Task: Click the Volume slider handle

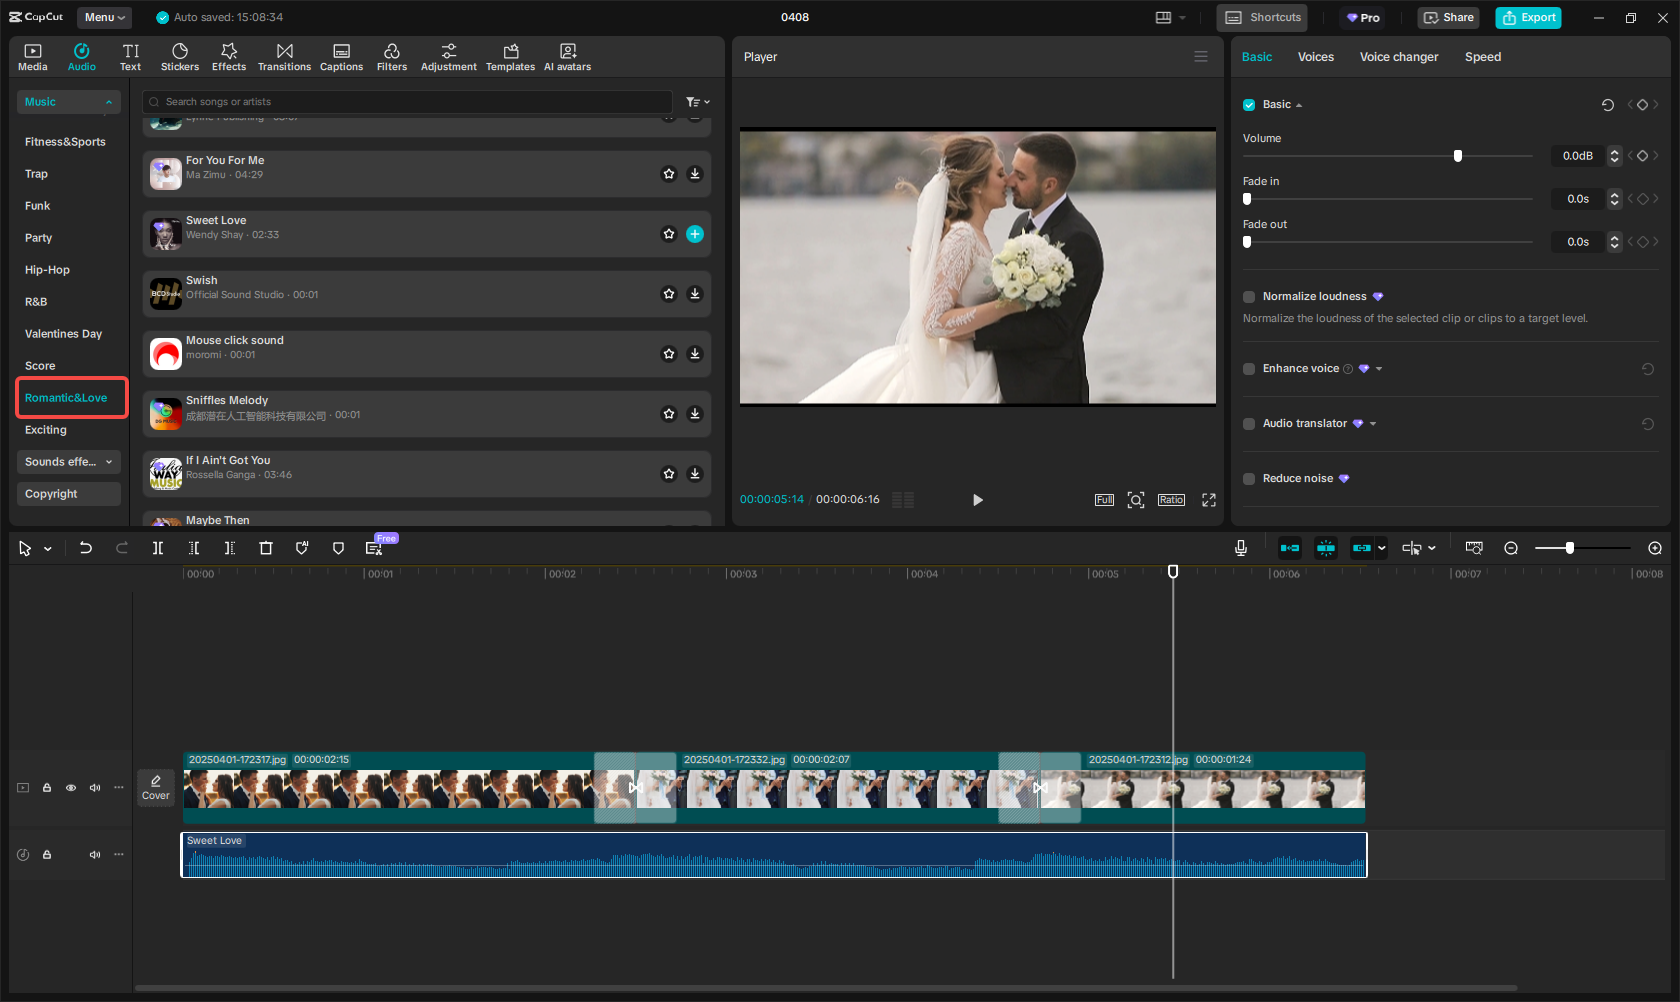Action: click(1458, 156)
